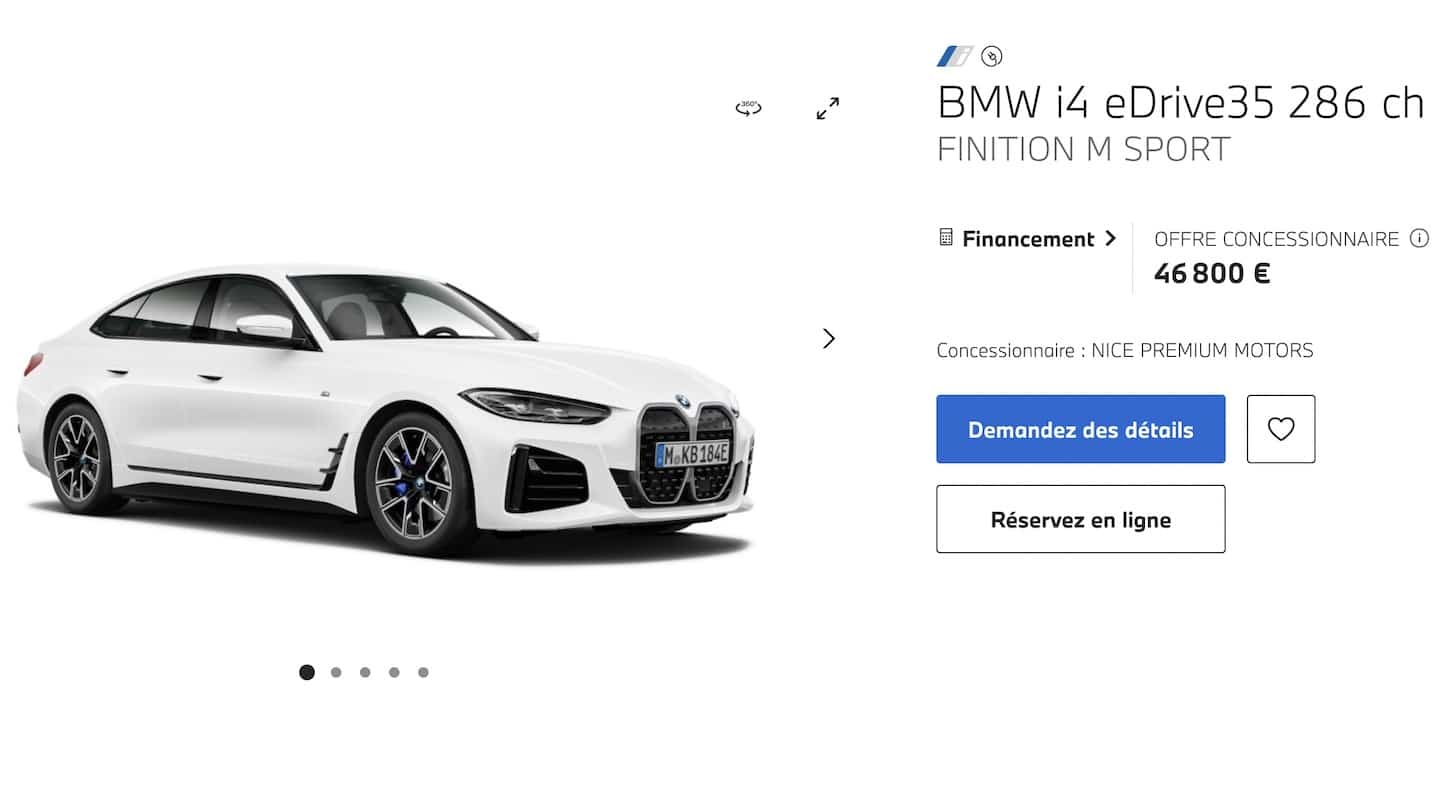Select the third carousel dot
The height and width of the screenshot is (800, 1436).
(x=365, y=672)
